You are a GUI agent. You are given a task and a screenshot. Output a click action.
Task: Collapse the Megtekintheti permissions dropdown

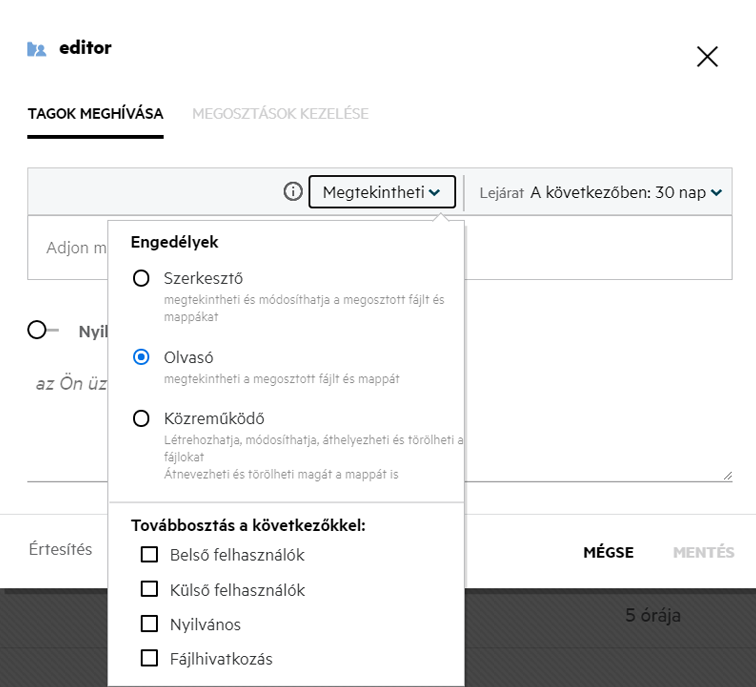tap(382, 192)
